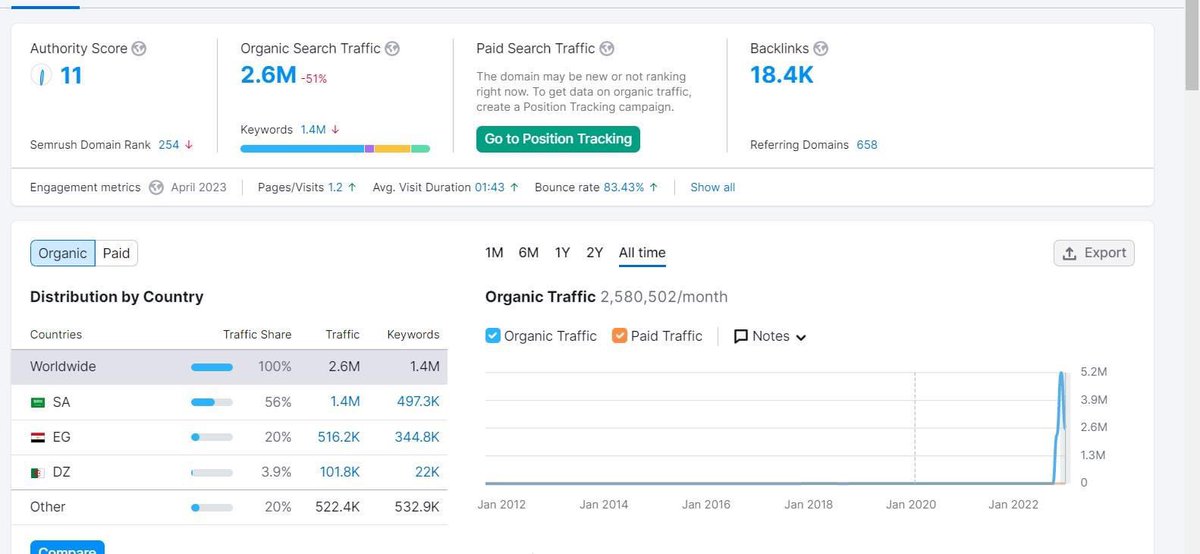
Task: Click the up arrow next to Pages/Visits 1.2
Action: (x=352, y=187)
